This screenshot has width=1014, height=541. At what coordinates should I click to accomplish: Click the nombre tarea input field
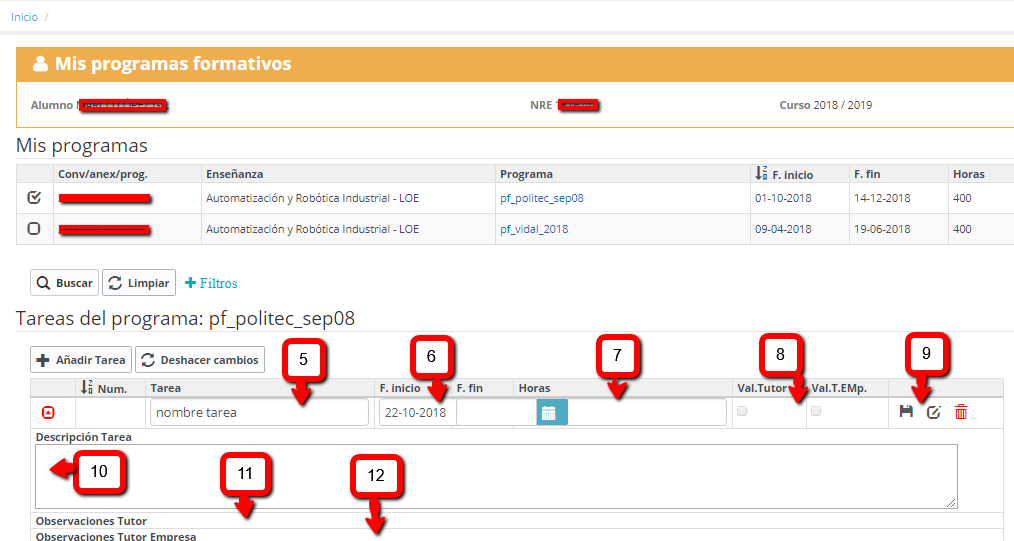pos(258,412)
